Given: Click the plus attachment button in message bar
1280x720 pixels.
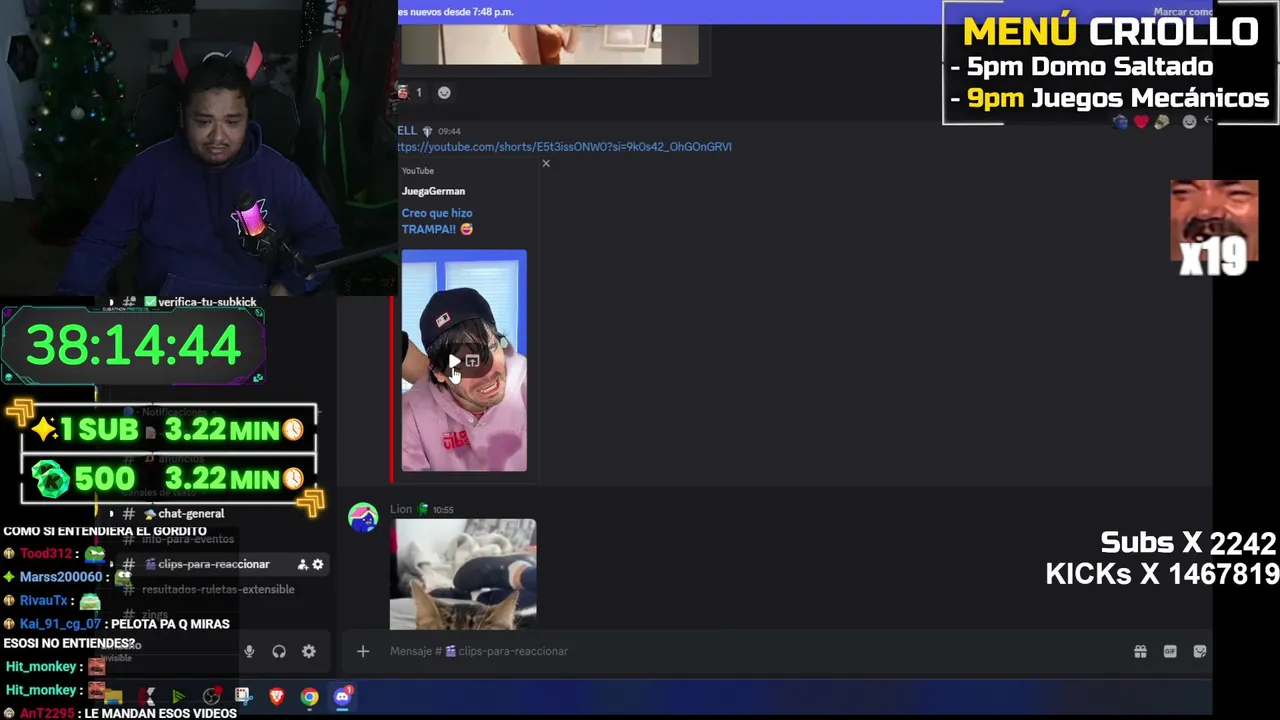Looking at the screenshot, I should [x=363, y=651].
